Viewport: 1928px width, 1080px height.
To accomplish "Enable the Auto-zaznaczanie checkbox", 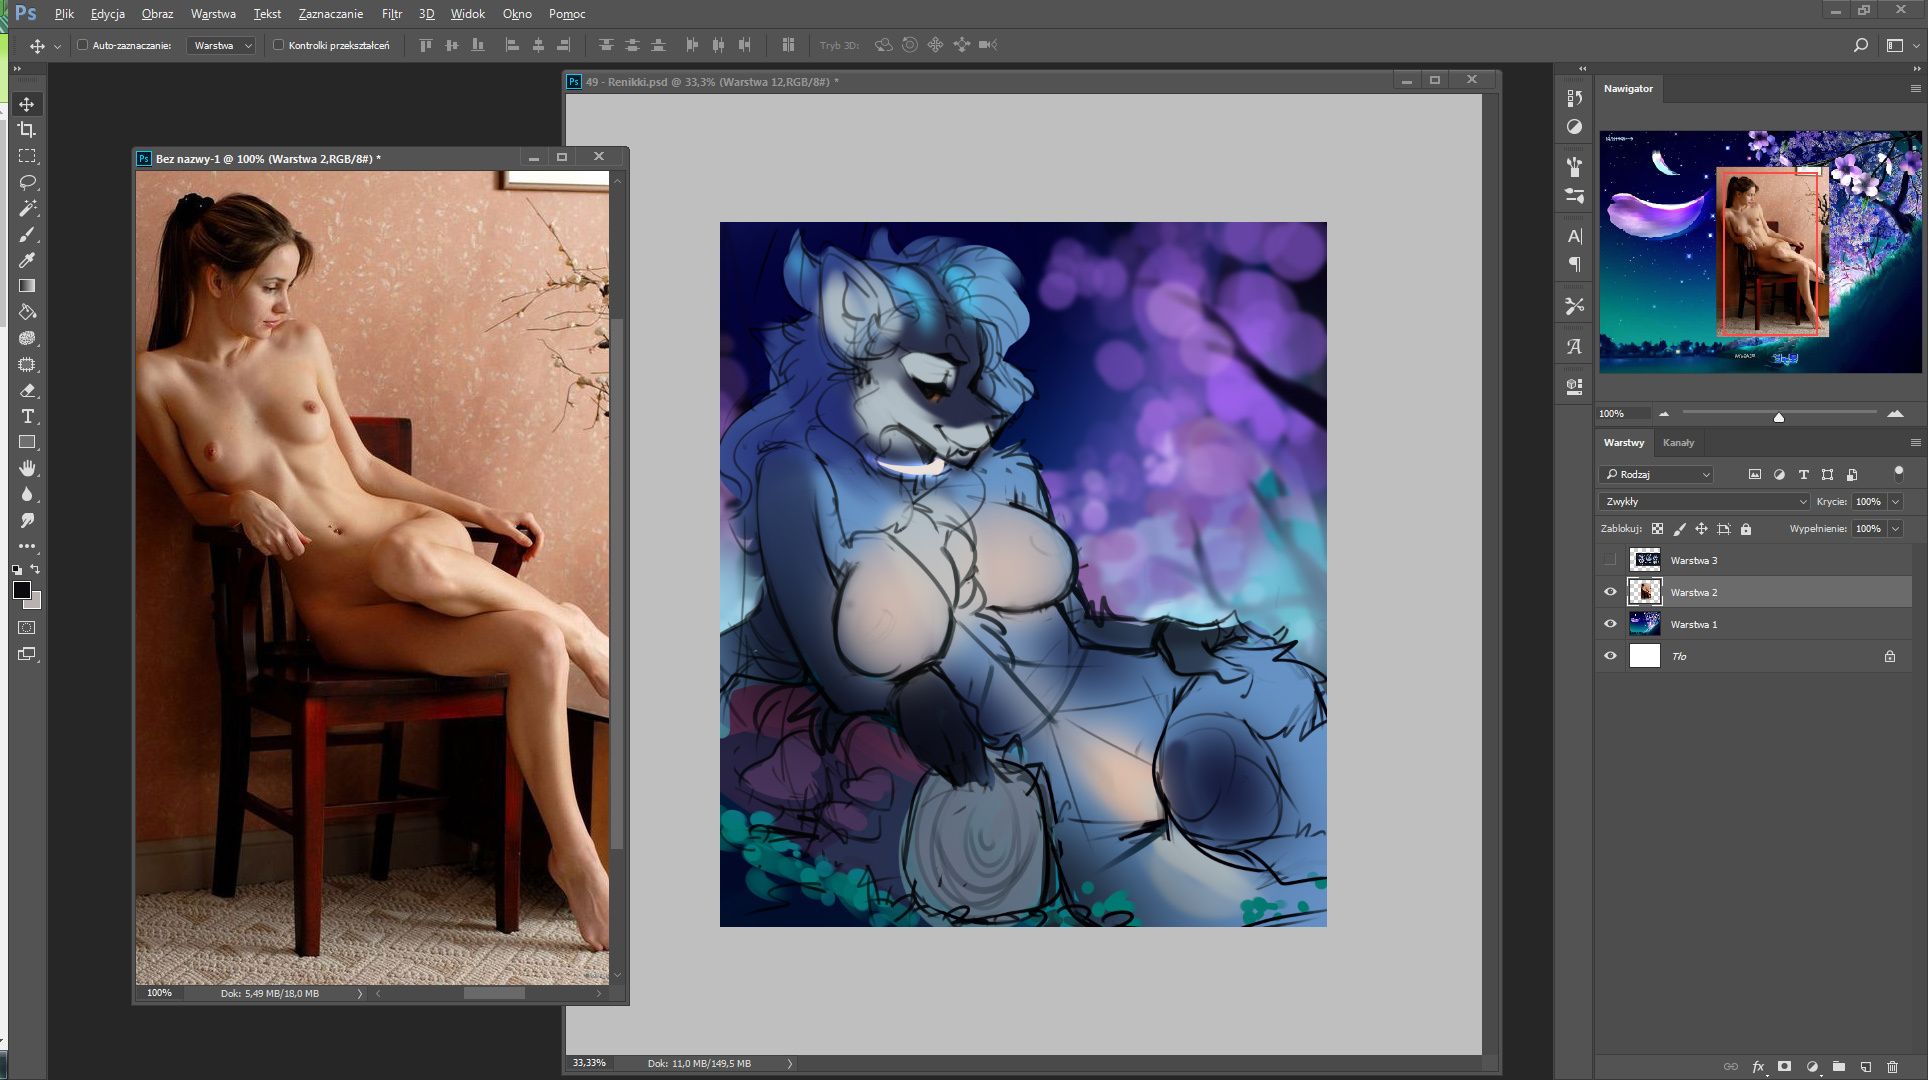I will (x=83, y=45).
